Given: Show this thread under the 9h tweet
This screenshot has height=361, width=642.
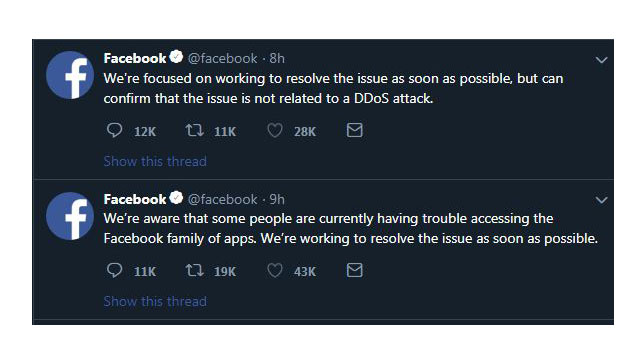Looking at the screenshot, I should click(155, 301).
